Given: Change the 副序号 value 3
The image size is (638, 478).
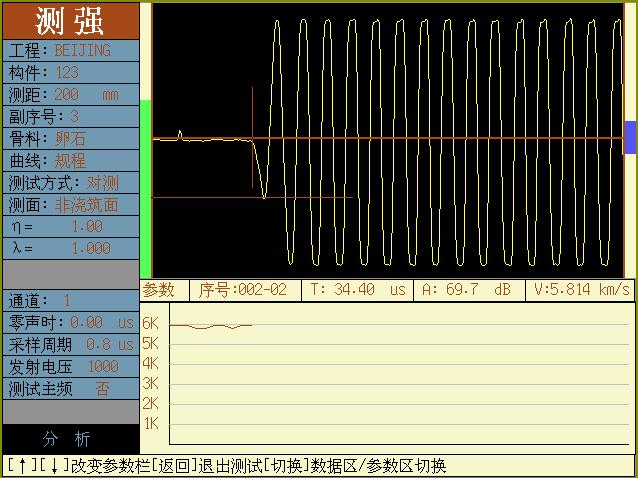Looking at the screenshot, I should tap(69, 116).
